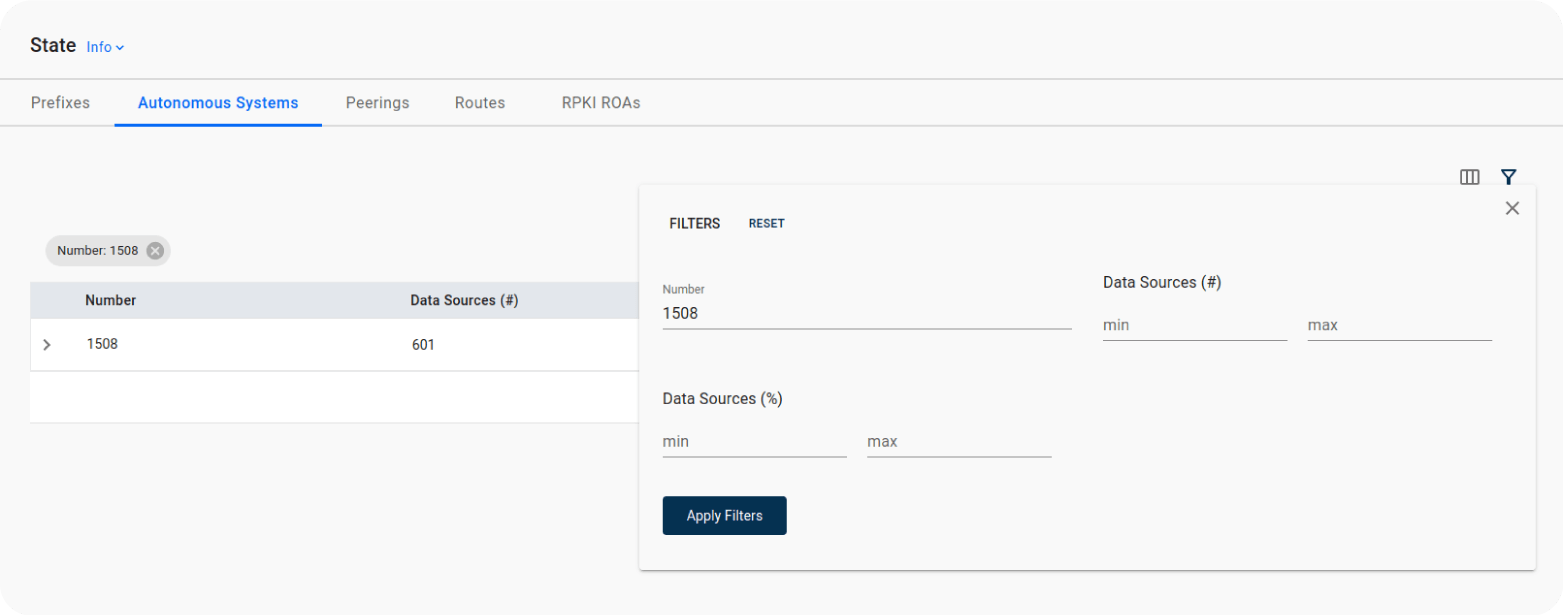Sort by the Number column header
The image size is (1563, 615).
pos(110,300)
